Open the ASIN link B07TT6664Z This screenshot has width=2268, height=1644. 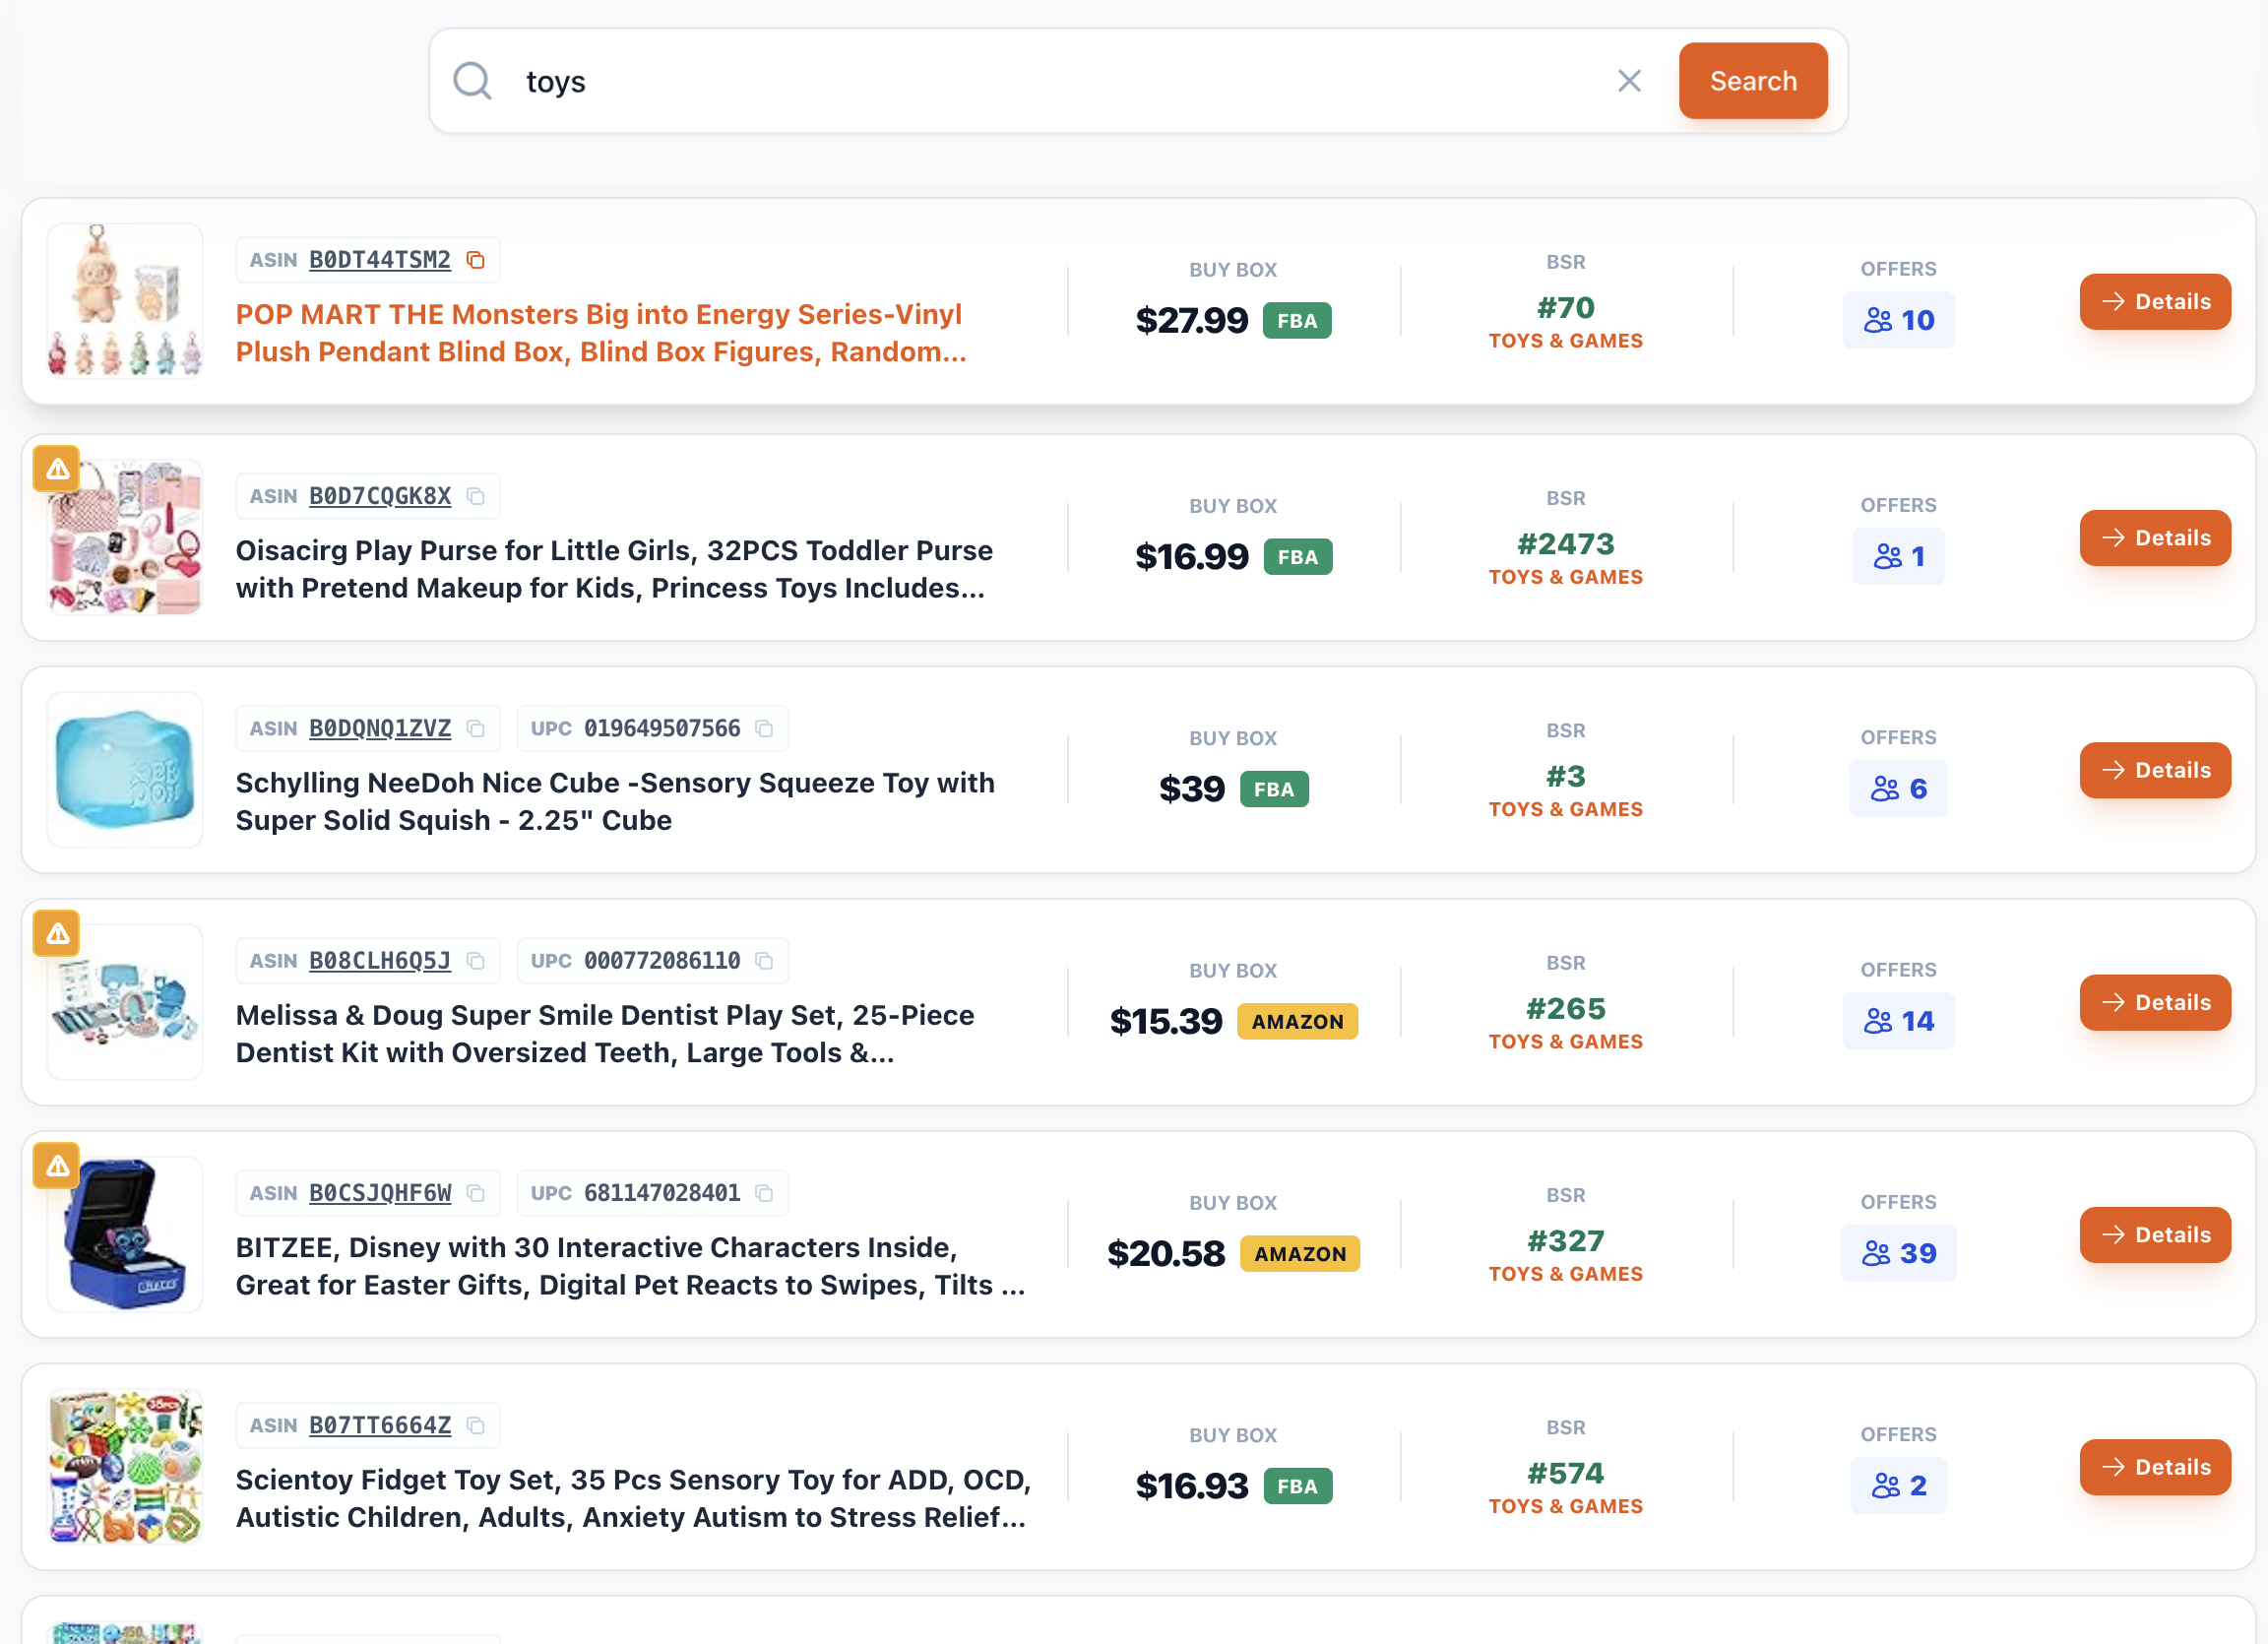pyautogui.click(x=378, y=1425)
